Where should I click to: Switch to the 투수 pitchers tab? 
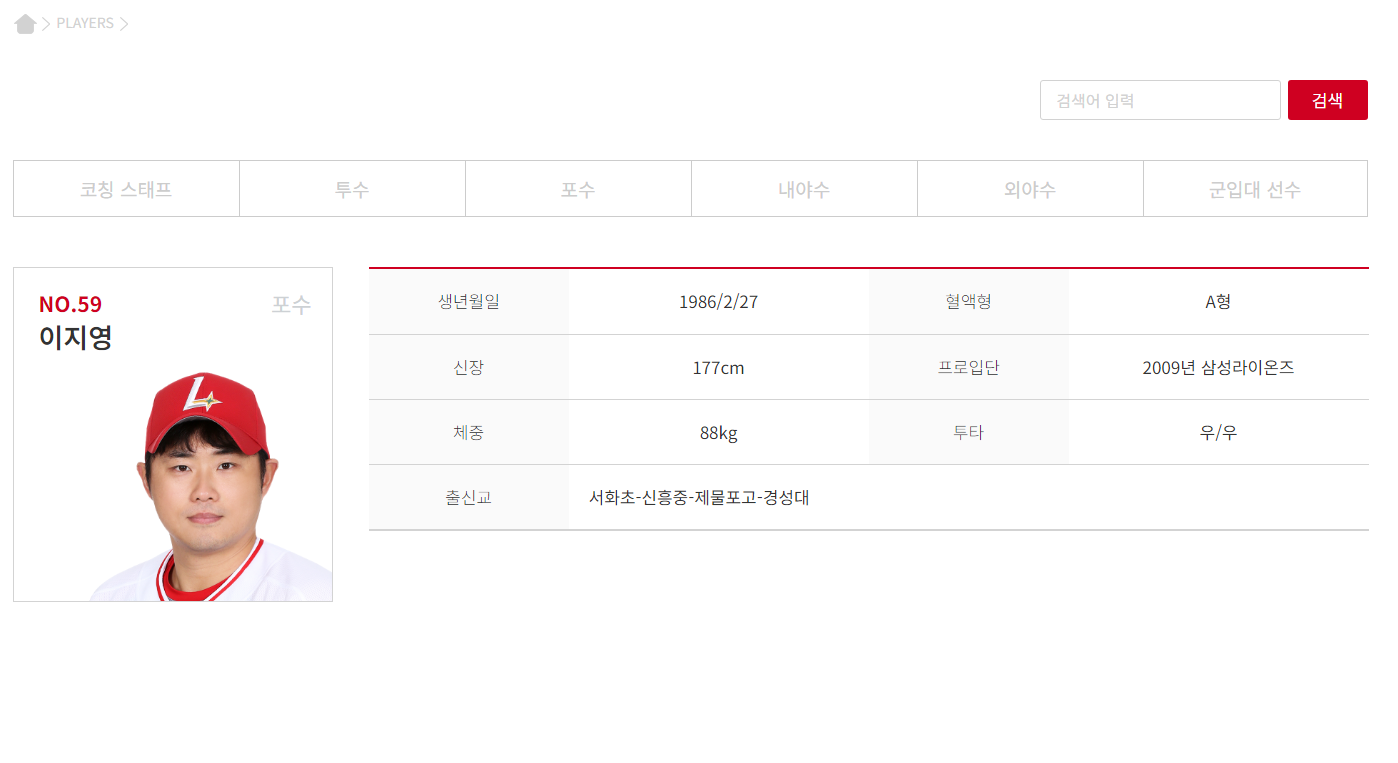352,188
